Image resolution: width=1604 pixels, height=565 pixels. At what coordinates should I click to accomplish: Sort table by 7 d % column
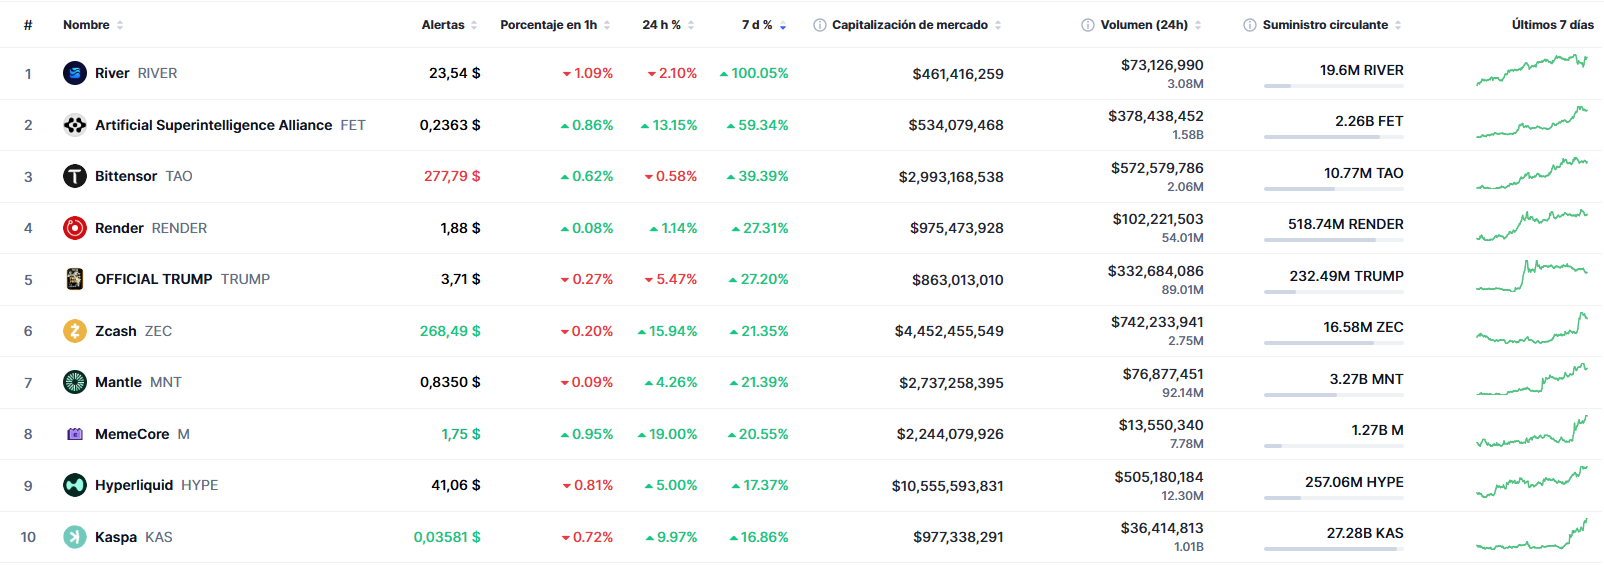click(x=757, y=25)
